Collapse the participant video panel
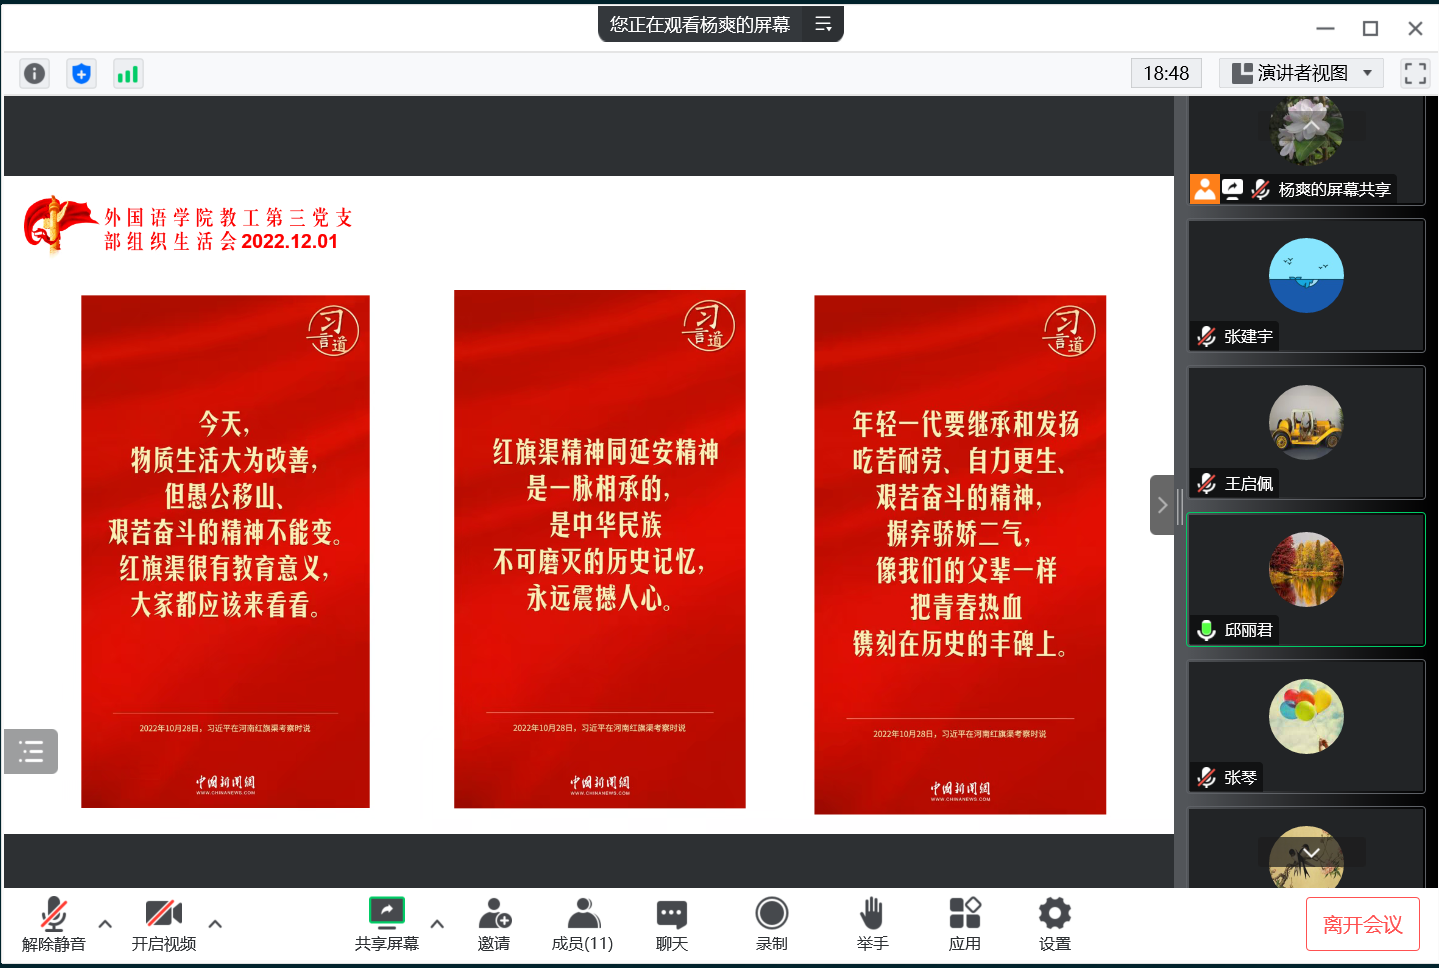 tap(1161, 505)
